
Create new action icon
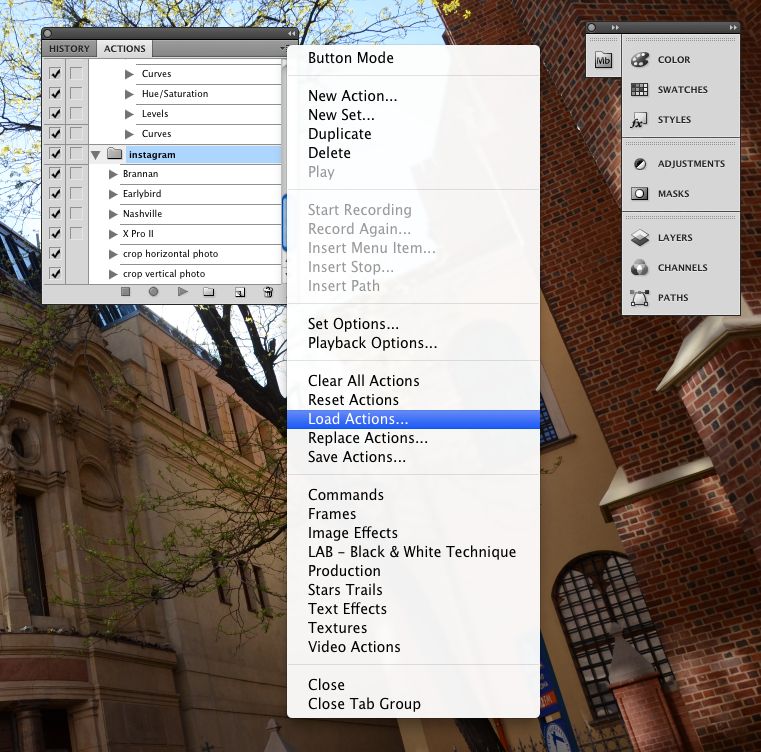point(240,292)
